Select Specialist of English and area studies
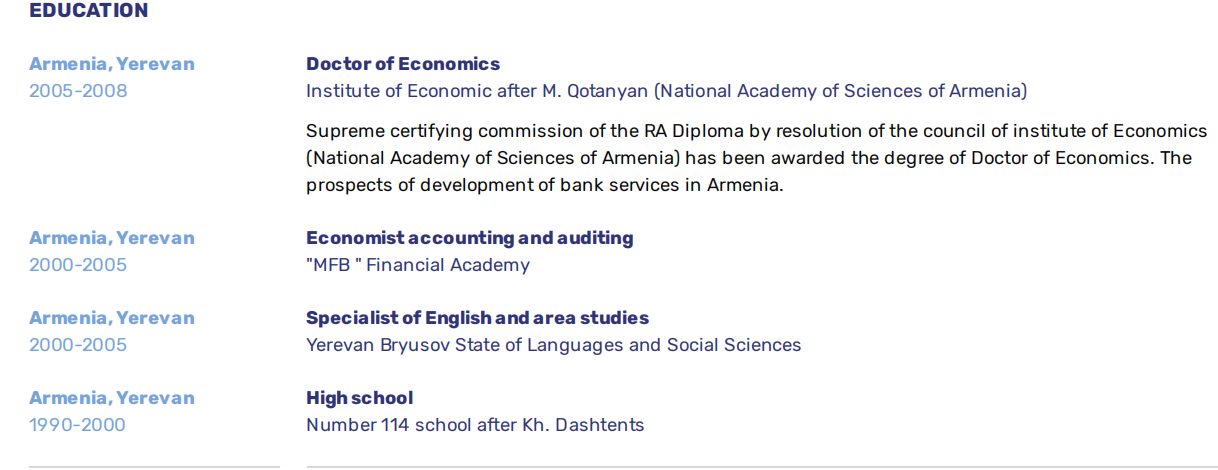Screen dimensions: 1218x470 coord(477,318)
